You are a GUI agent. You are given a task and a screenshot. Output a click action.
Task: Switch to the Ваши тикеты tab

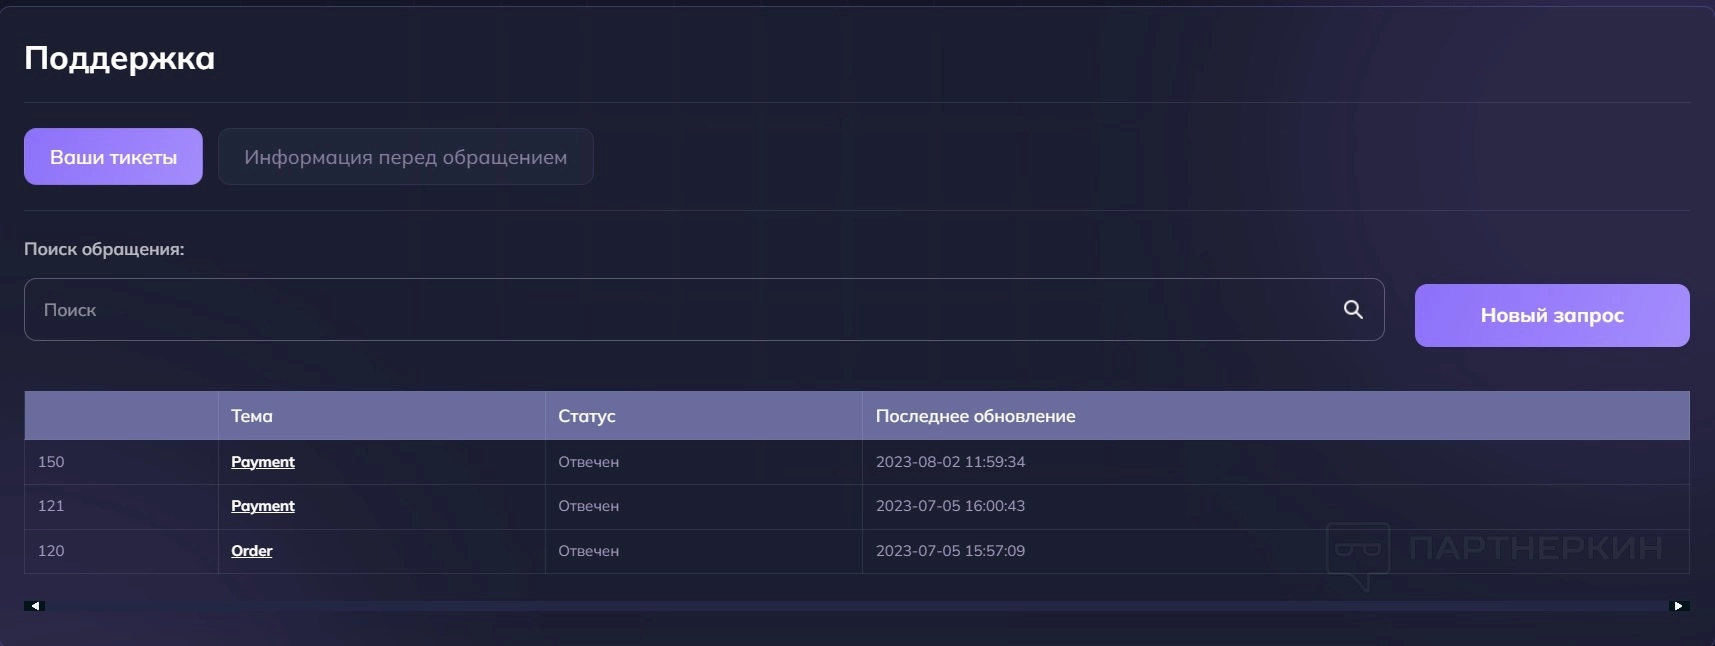[113, 157]
